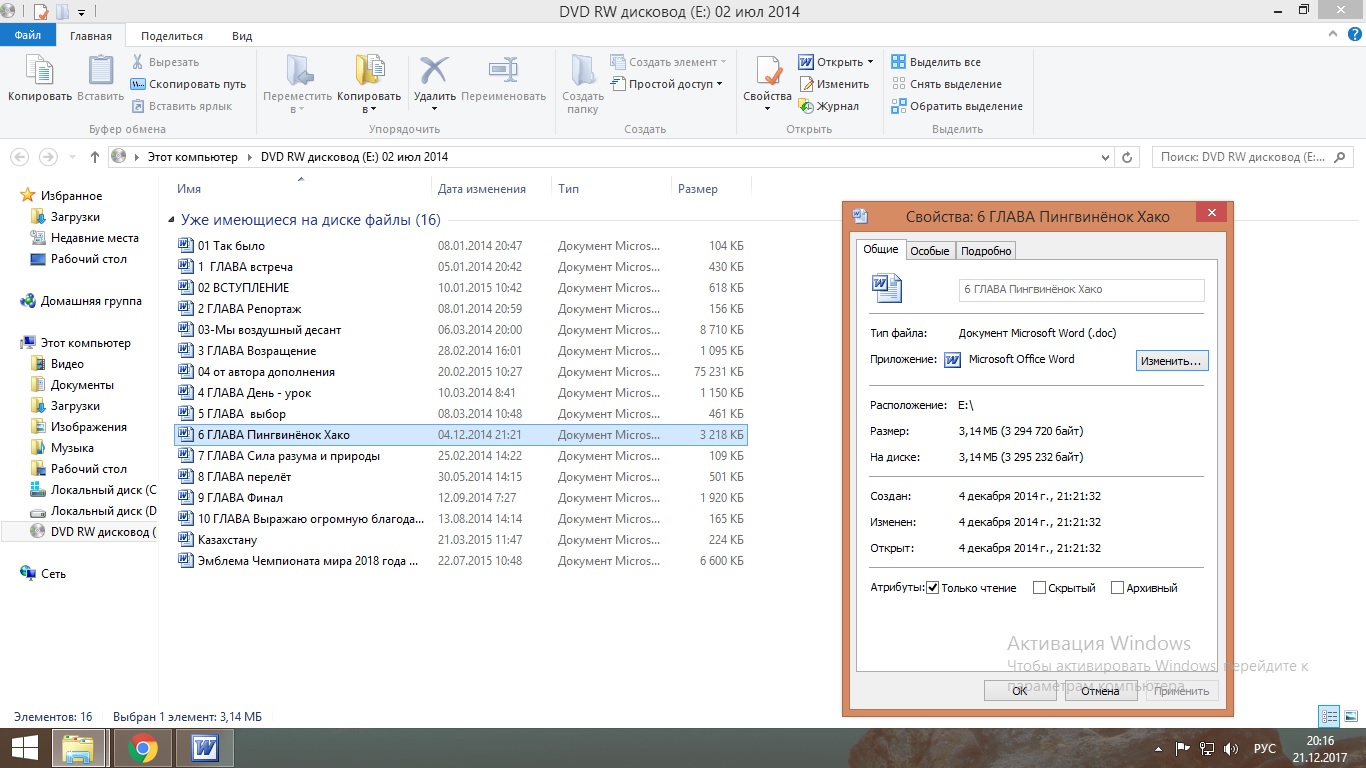The height and width of the screenshot is (768, 1366).
Task: Click the Back navigation arrow
Action: pos(19,157)
